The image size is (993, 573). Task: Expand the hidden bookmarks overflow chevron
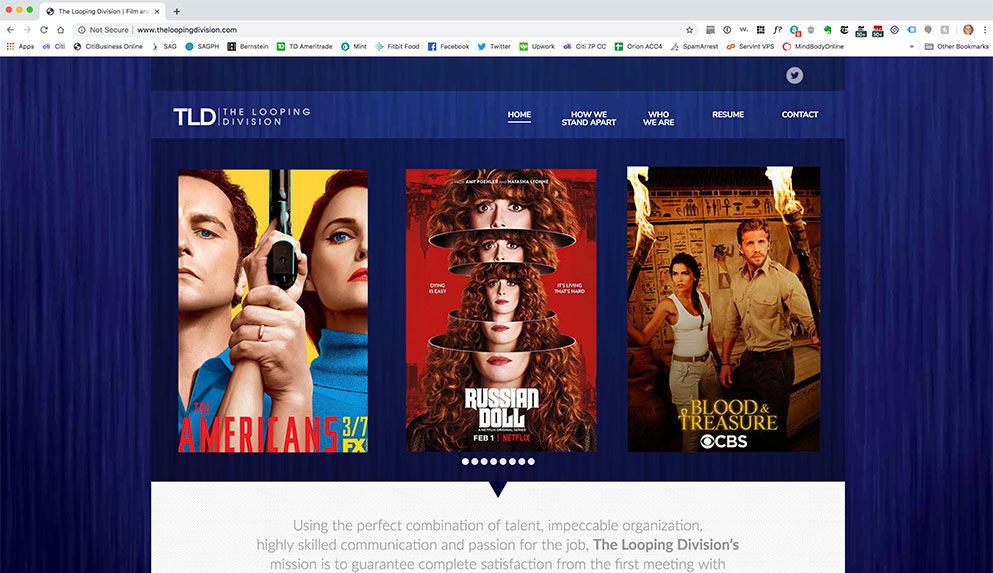coord(911,46)
